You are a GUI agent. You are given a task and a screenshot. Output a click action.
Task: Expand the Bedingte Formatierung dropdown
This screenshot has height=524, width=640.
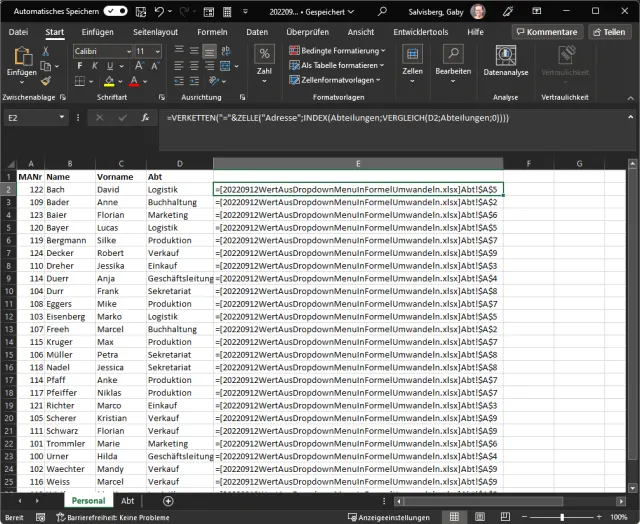[x=339, y=51]
